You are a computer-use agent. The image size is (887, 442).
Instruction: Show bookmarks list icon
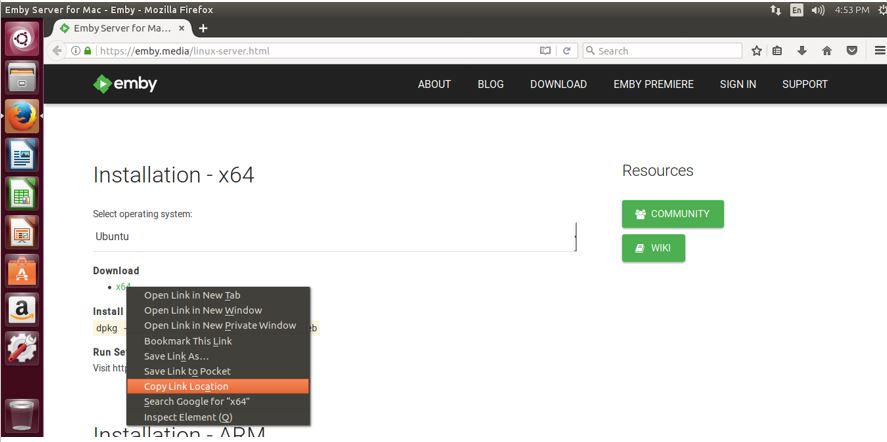777,51
